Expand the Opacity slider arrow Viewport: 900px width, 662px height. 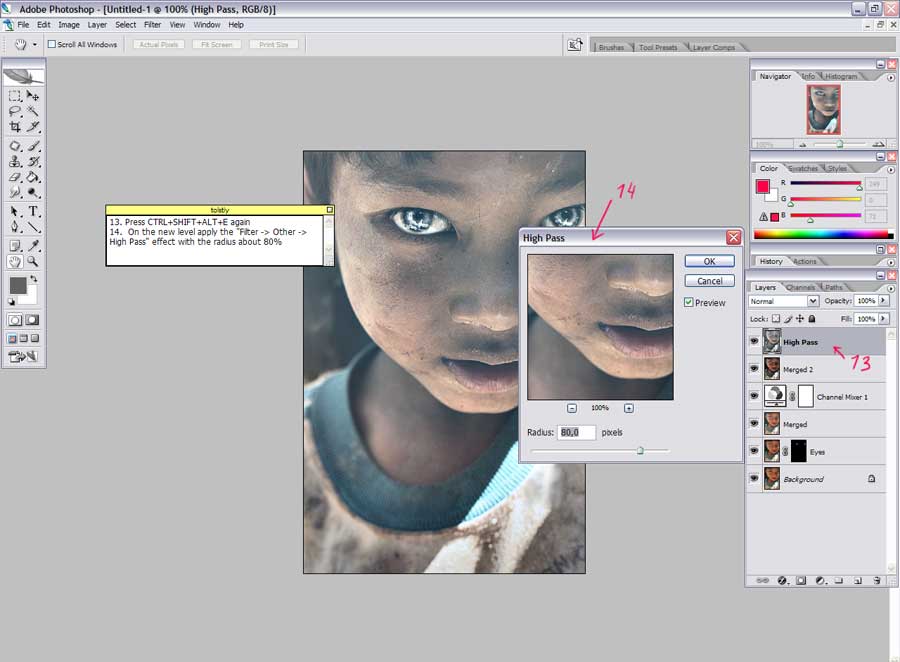point(883,301)
